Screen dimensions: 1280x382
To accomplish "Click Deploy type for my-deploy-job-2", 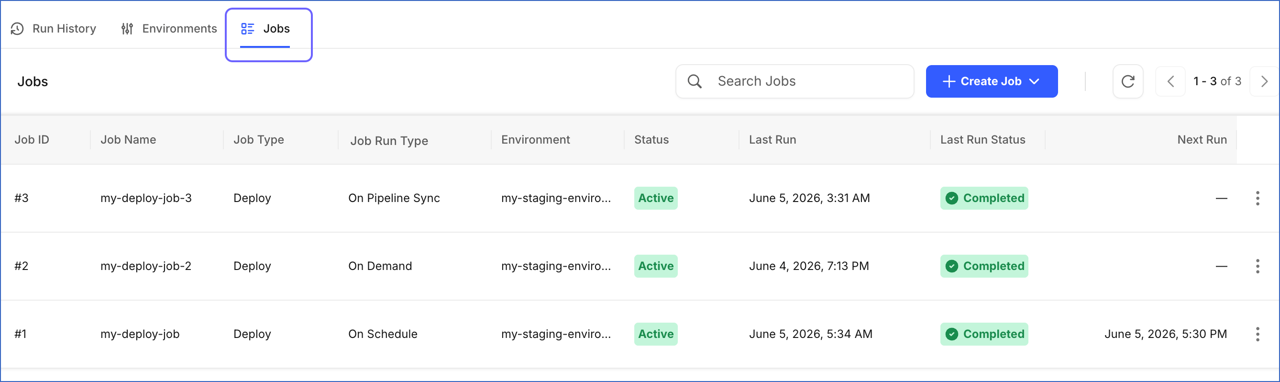I will 252,266.
